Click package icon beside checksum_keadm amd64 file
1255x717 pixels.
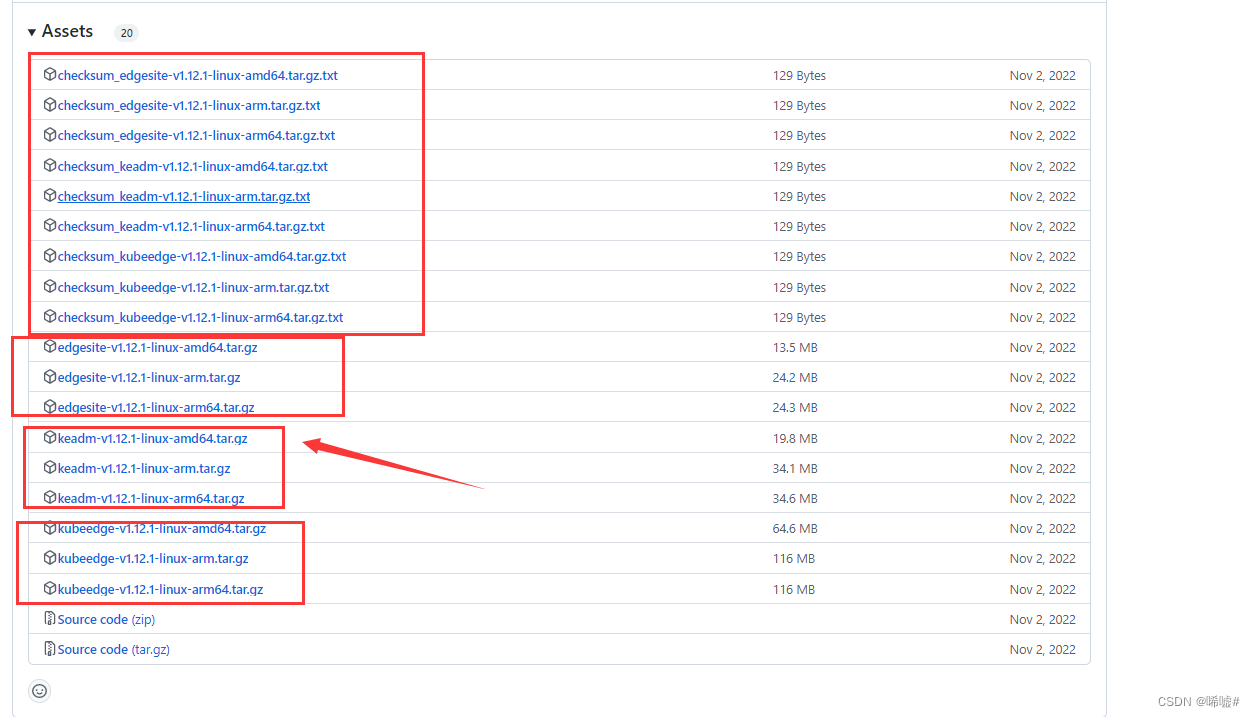50,166
